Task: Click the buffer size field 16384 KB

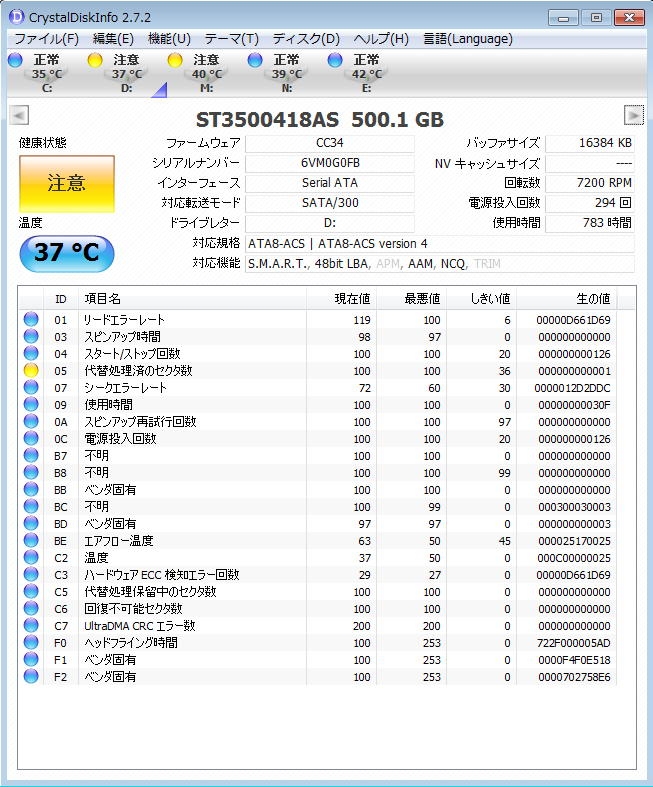Action: pyautogui.click(x=589, y=143)
